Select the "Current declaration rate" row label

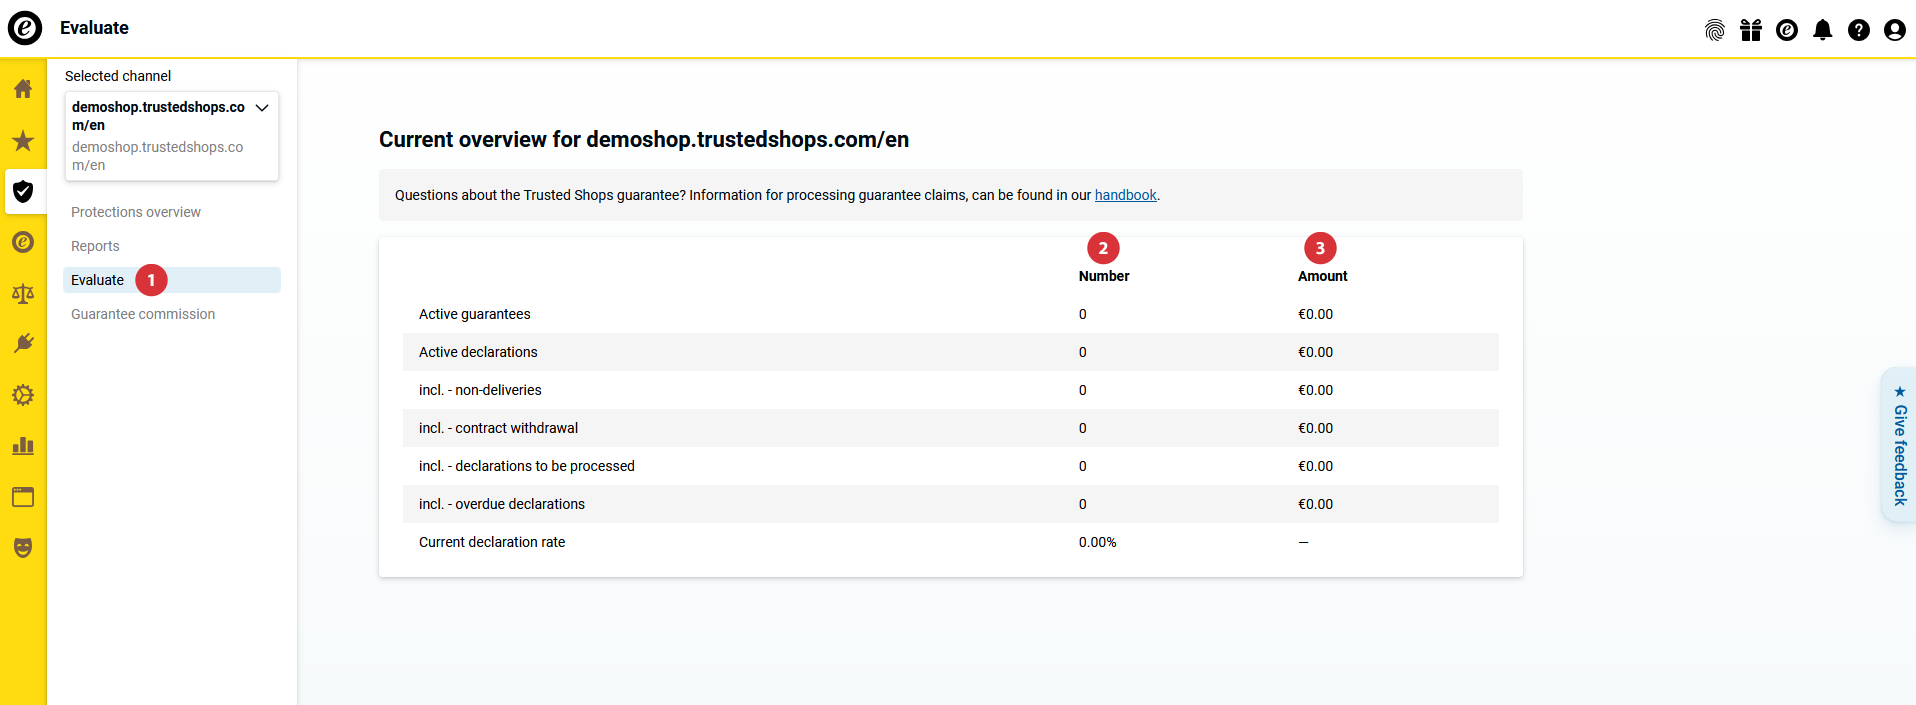click(492, 542)
